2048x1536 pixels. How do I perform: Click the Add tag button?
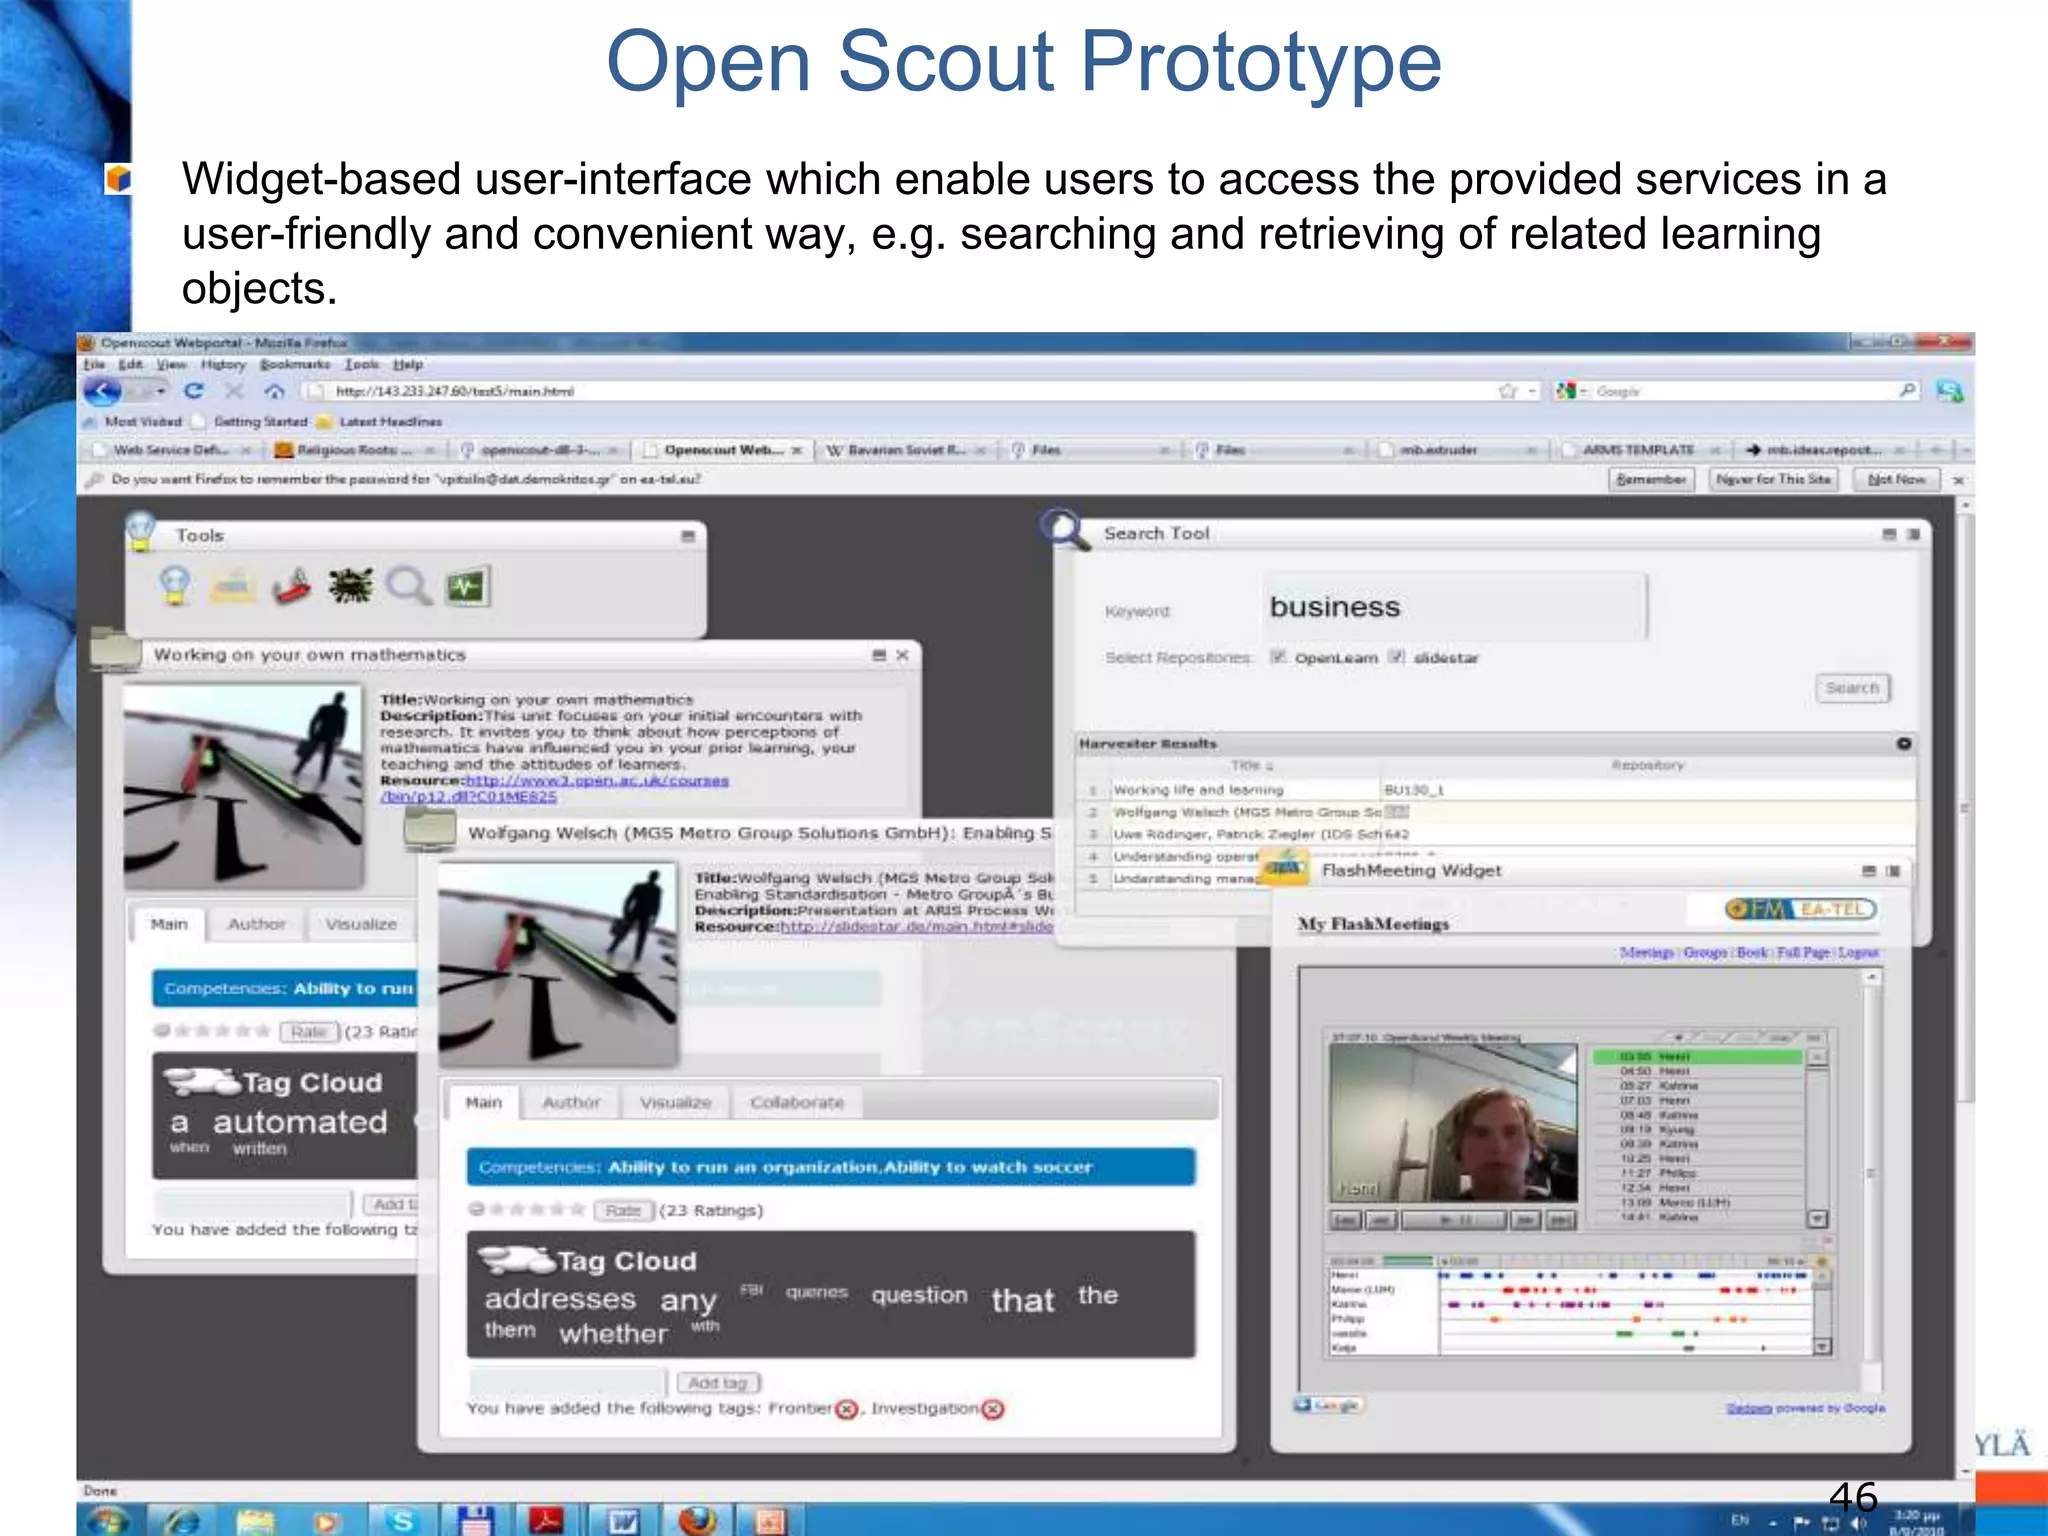click(718, 1383)
